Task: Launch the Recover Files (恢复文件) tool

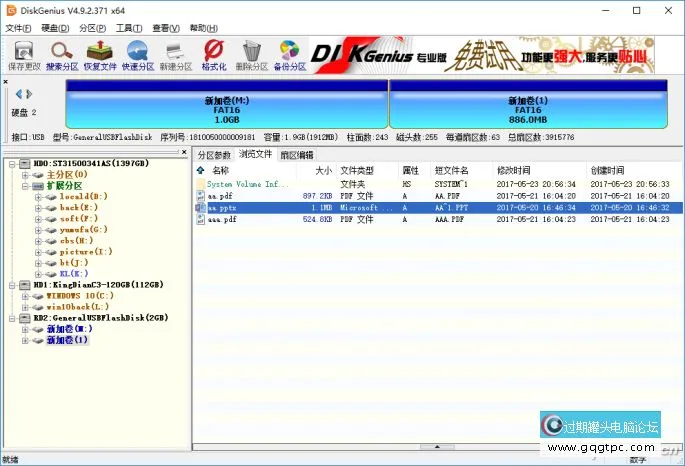Action: [x=100, y=55]
